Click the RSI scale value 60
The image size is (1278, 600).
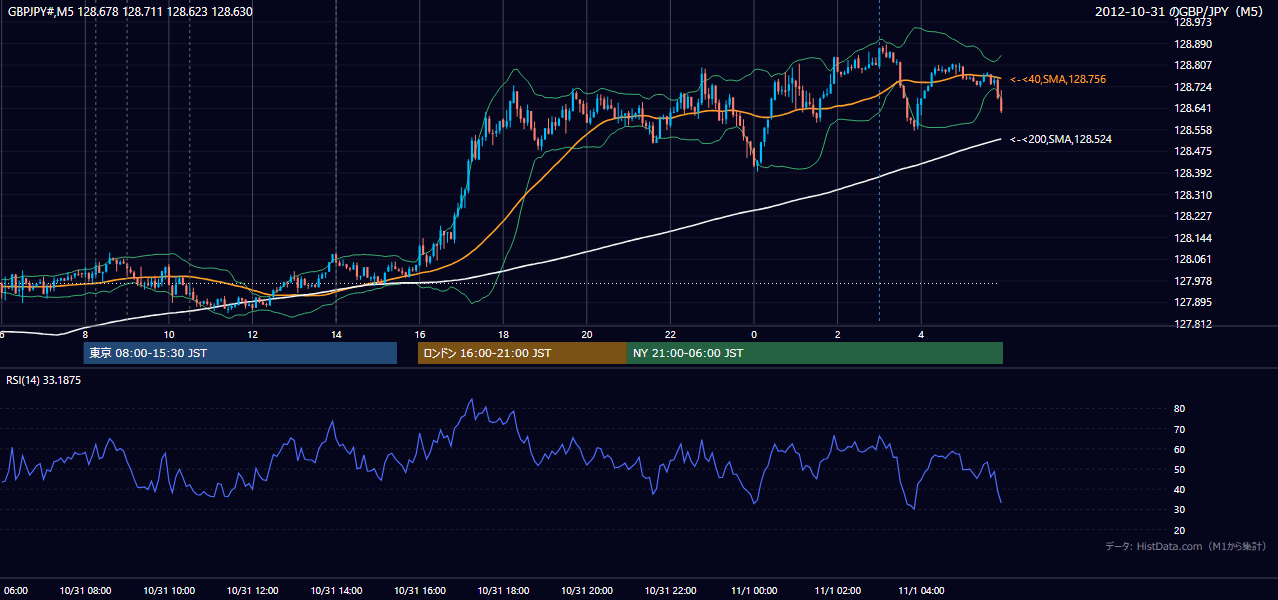(1180, 449)
